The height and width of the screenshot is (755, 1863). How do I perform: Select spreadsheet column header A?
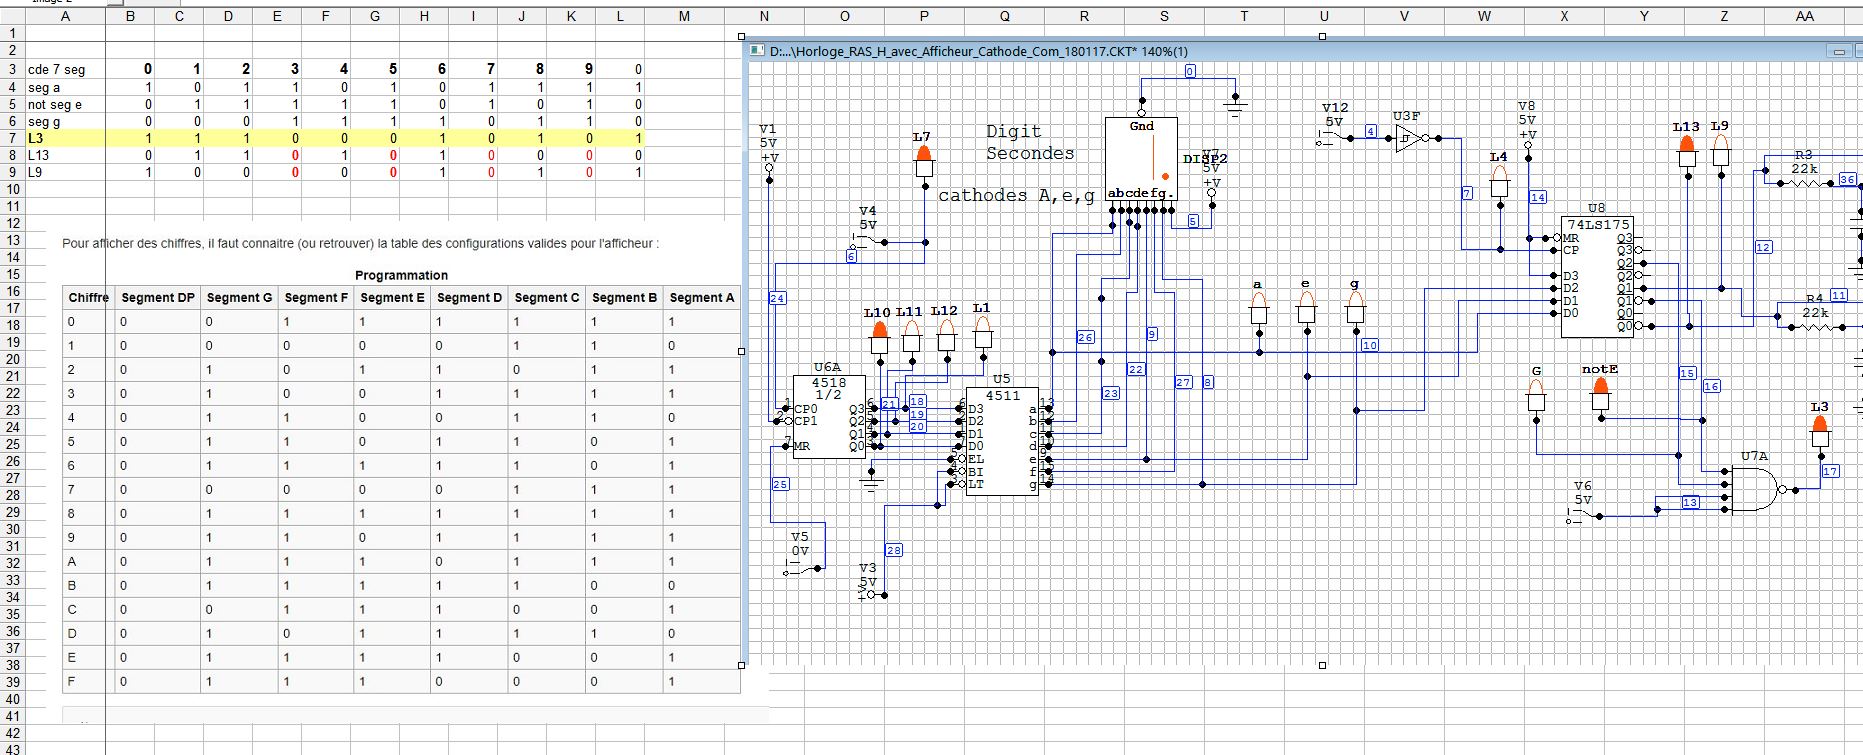click(65, 16)
